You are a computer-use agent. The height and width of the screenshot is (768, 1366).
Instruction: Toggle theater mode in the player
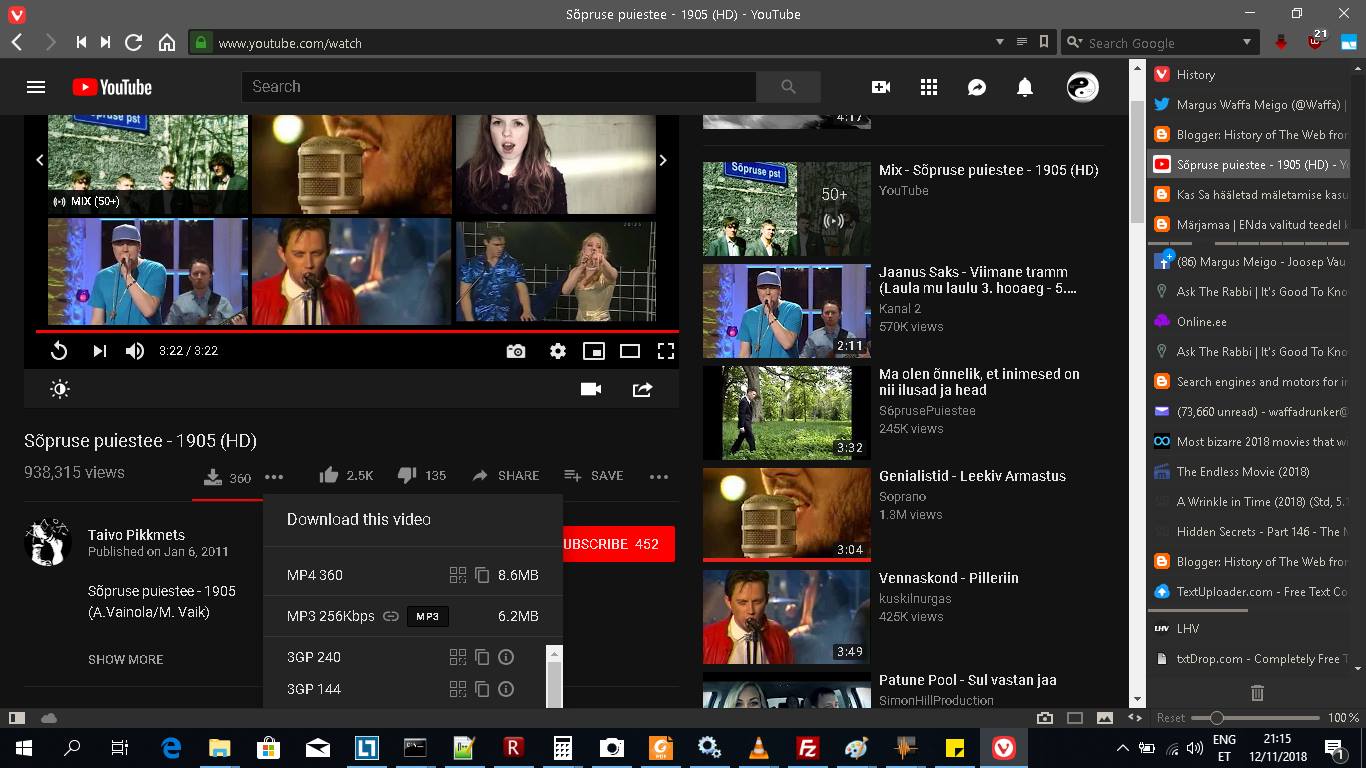coord(630,351)
